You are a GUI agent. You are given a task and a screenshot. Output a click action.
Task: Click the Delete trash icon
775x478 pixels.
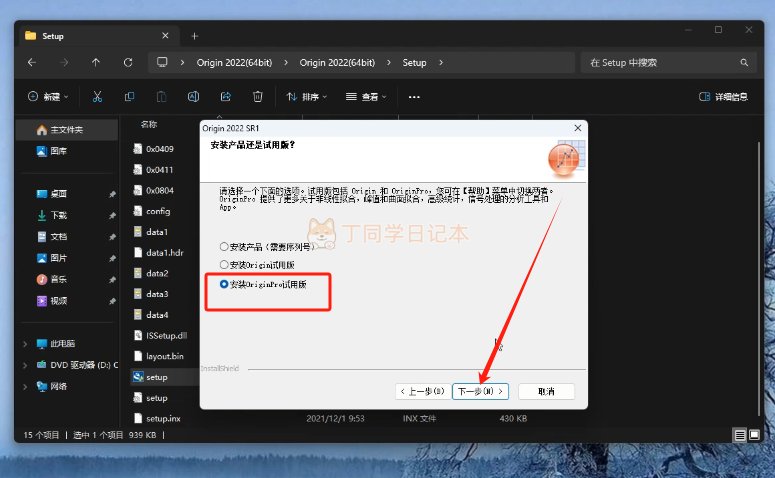257,97
